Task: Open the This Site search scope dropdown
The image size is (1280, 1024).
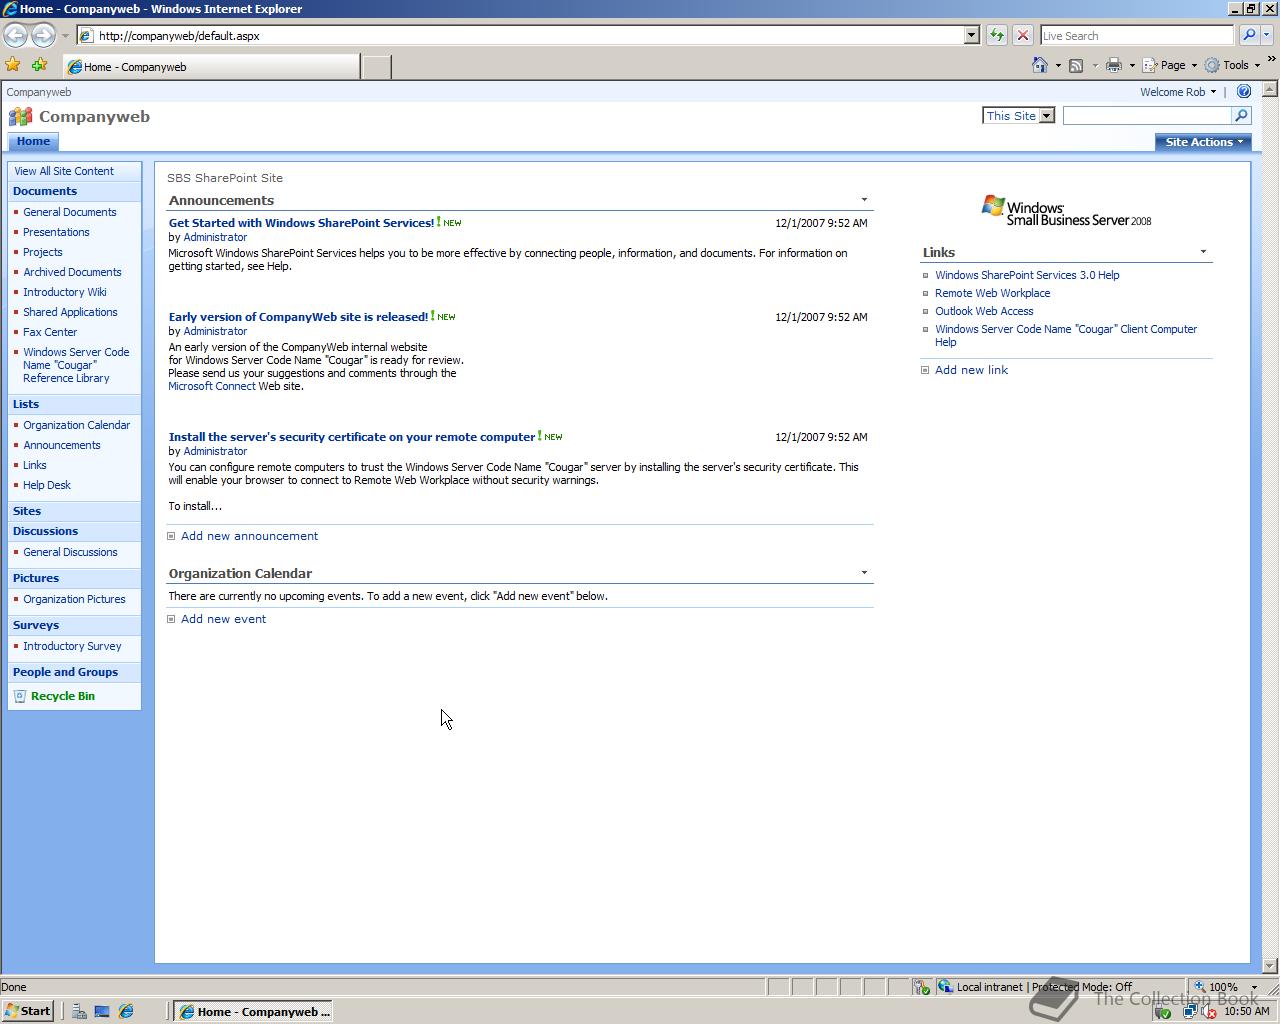Action: pos(1046,116)
